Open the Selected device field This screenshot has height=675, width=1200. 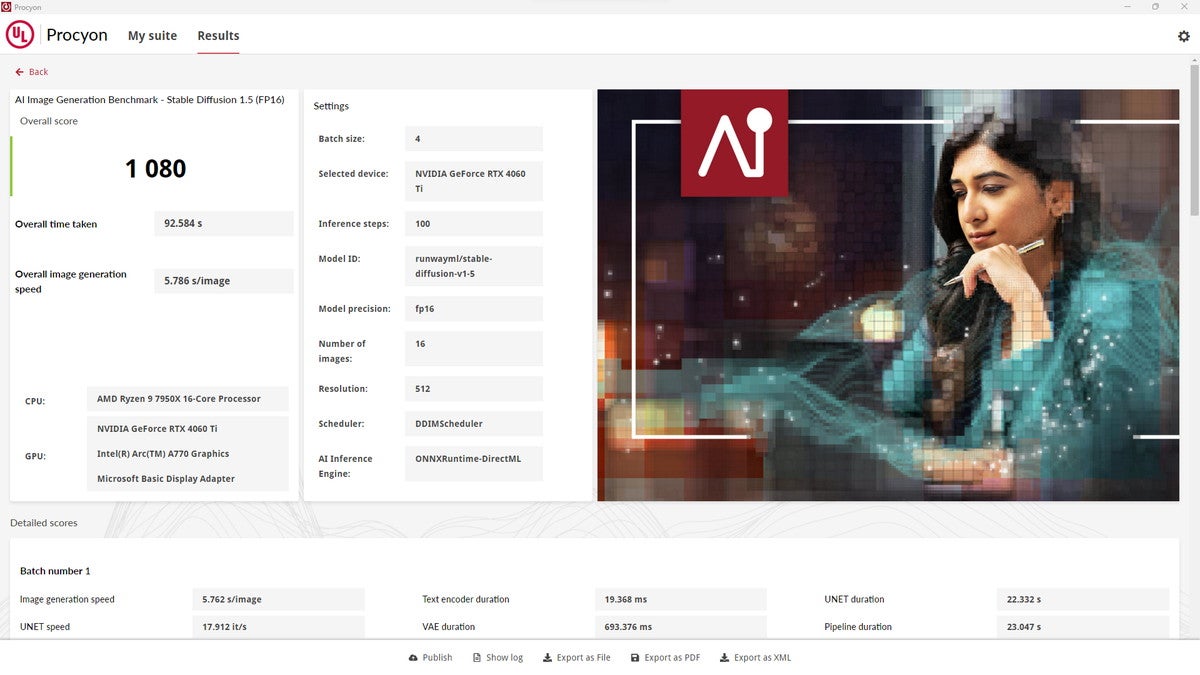pyautogui.click(x=473, y=180)
